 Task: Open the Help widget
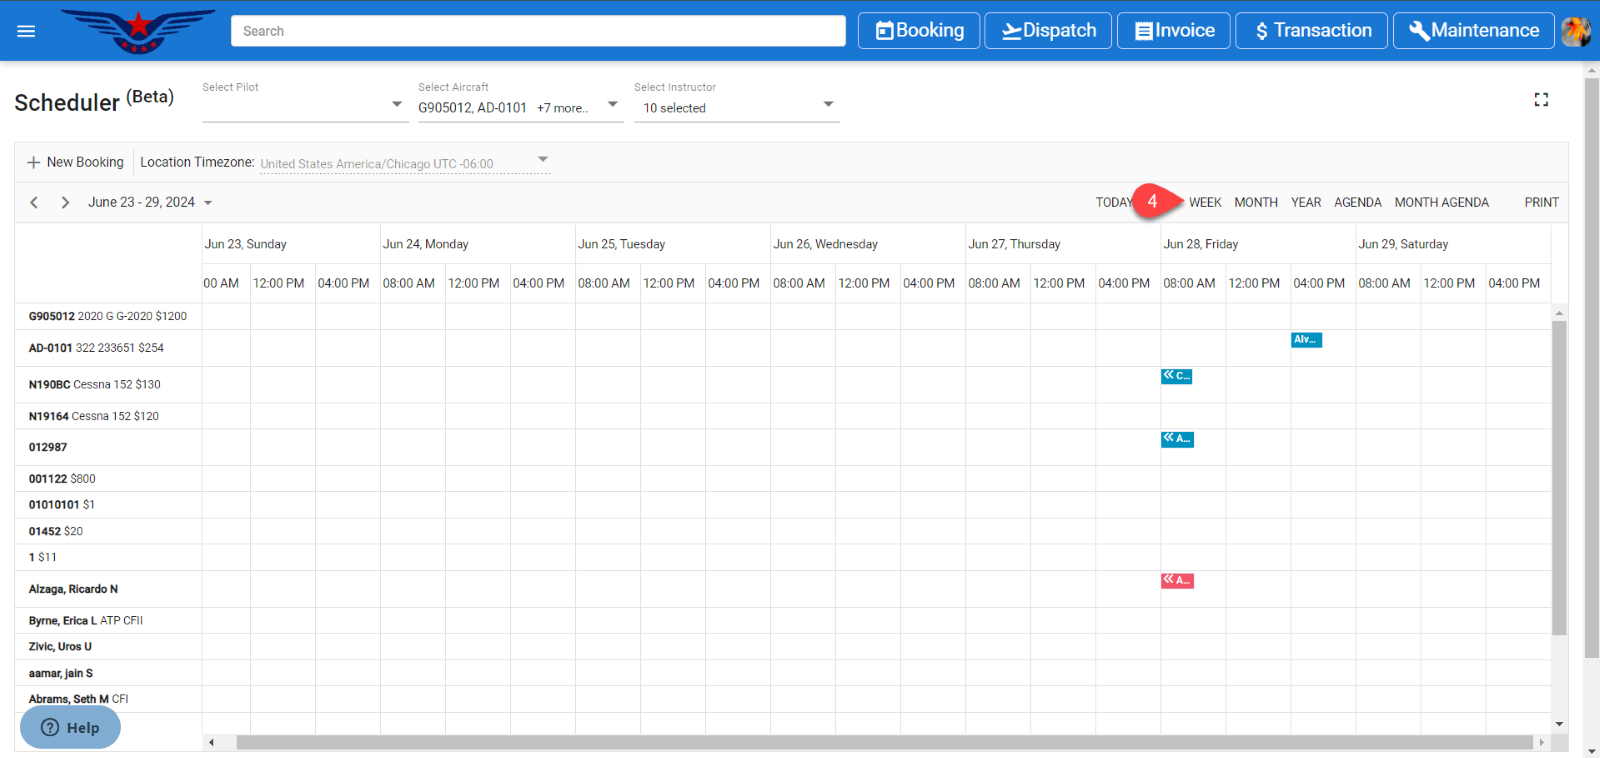[70, 728]
